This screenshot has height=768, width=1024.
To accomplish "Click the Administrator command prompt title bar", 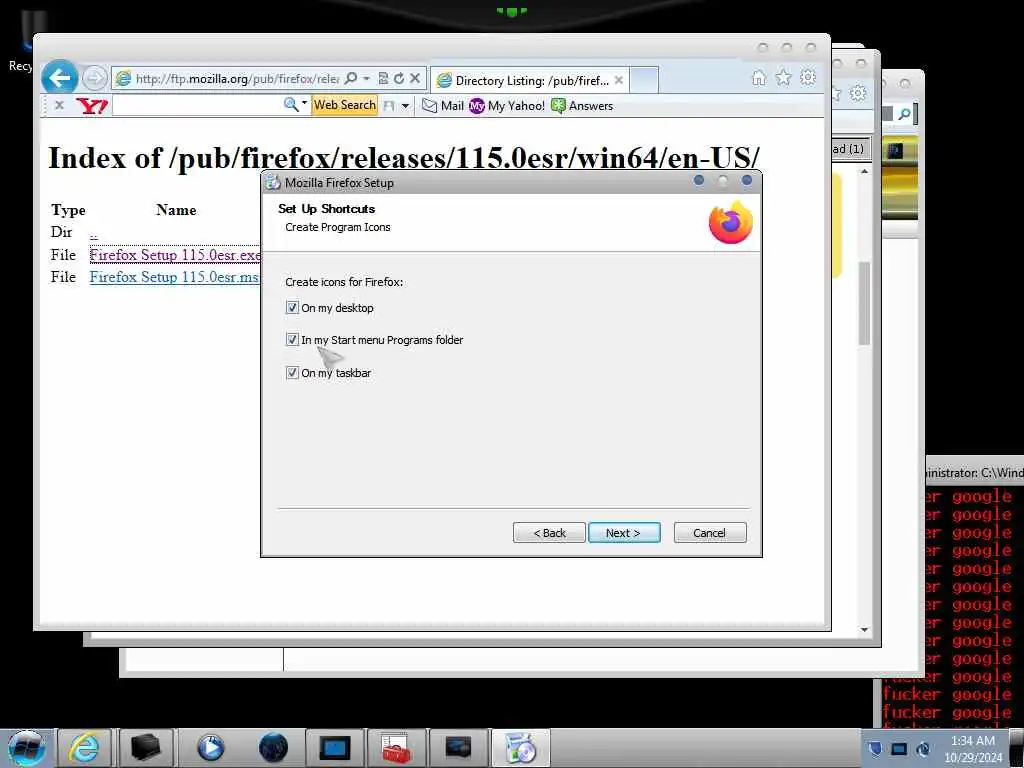I will [974, 472].
